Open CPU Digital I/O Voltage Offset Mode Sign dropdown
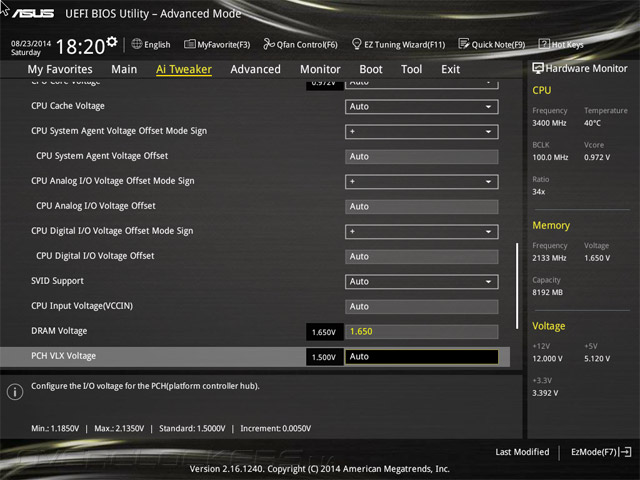Screen dimensions: 640x480 tap(422, 231)
